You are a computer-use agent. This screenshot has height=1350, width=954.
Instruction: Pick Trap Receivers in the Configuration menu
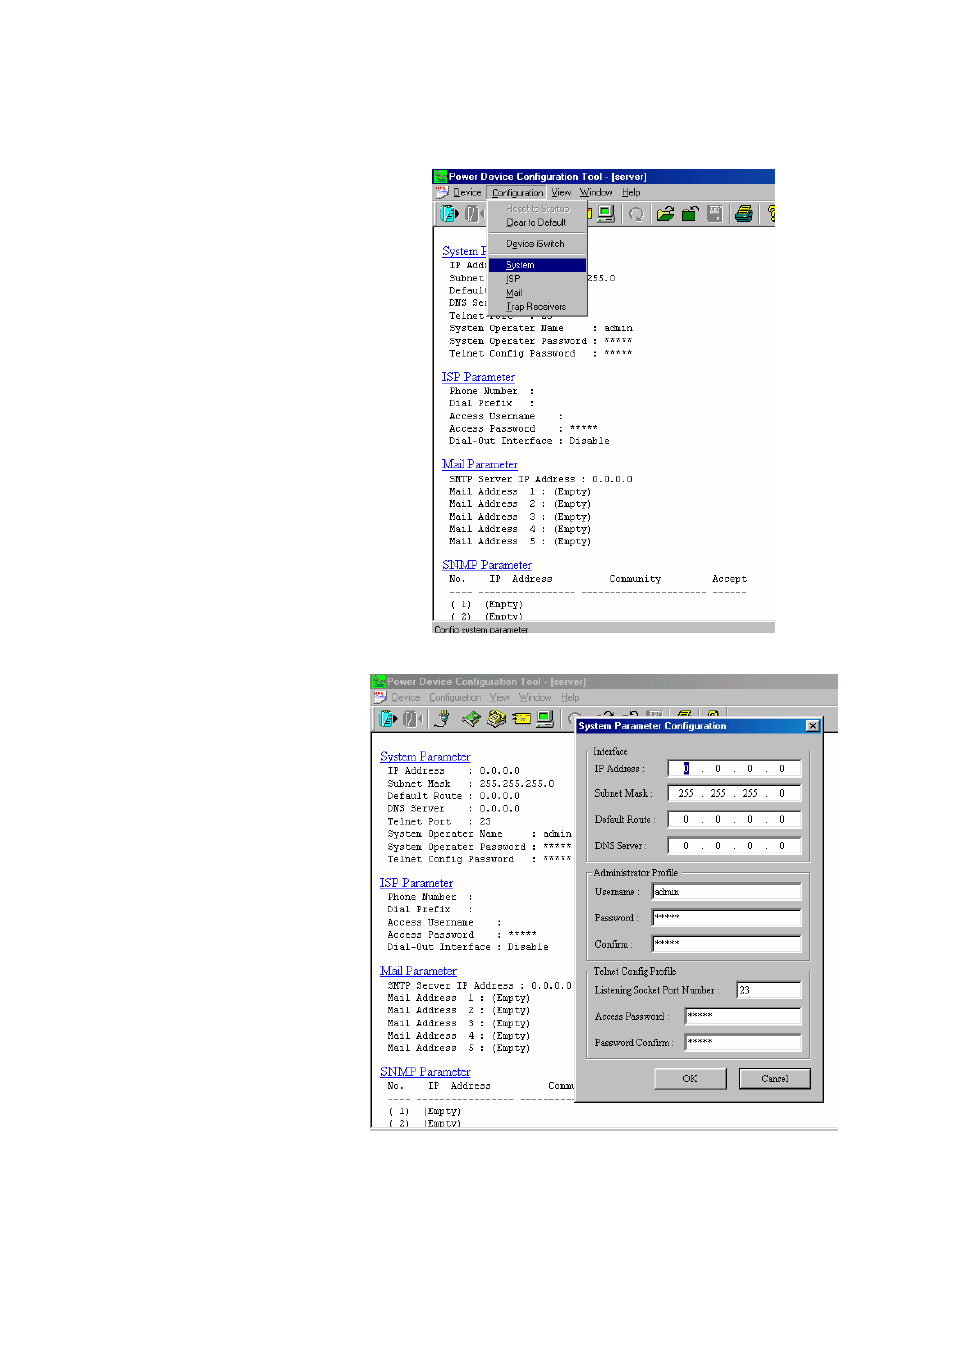[537, 307]
